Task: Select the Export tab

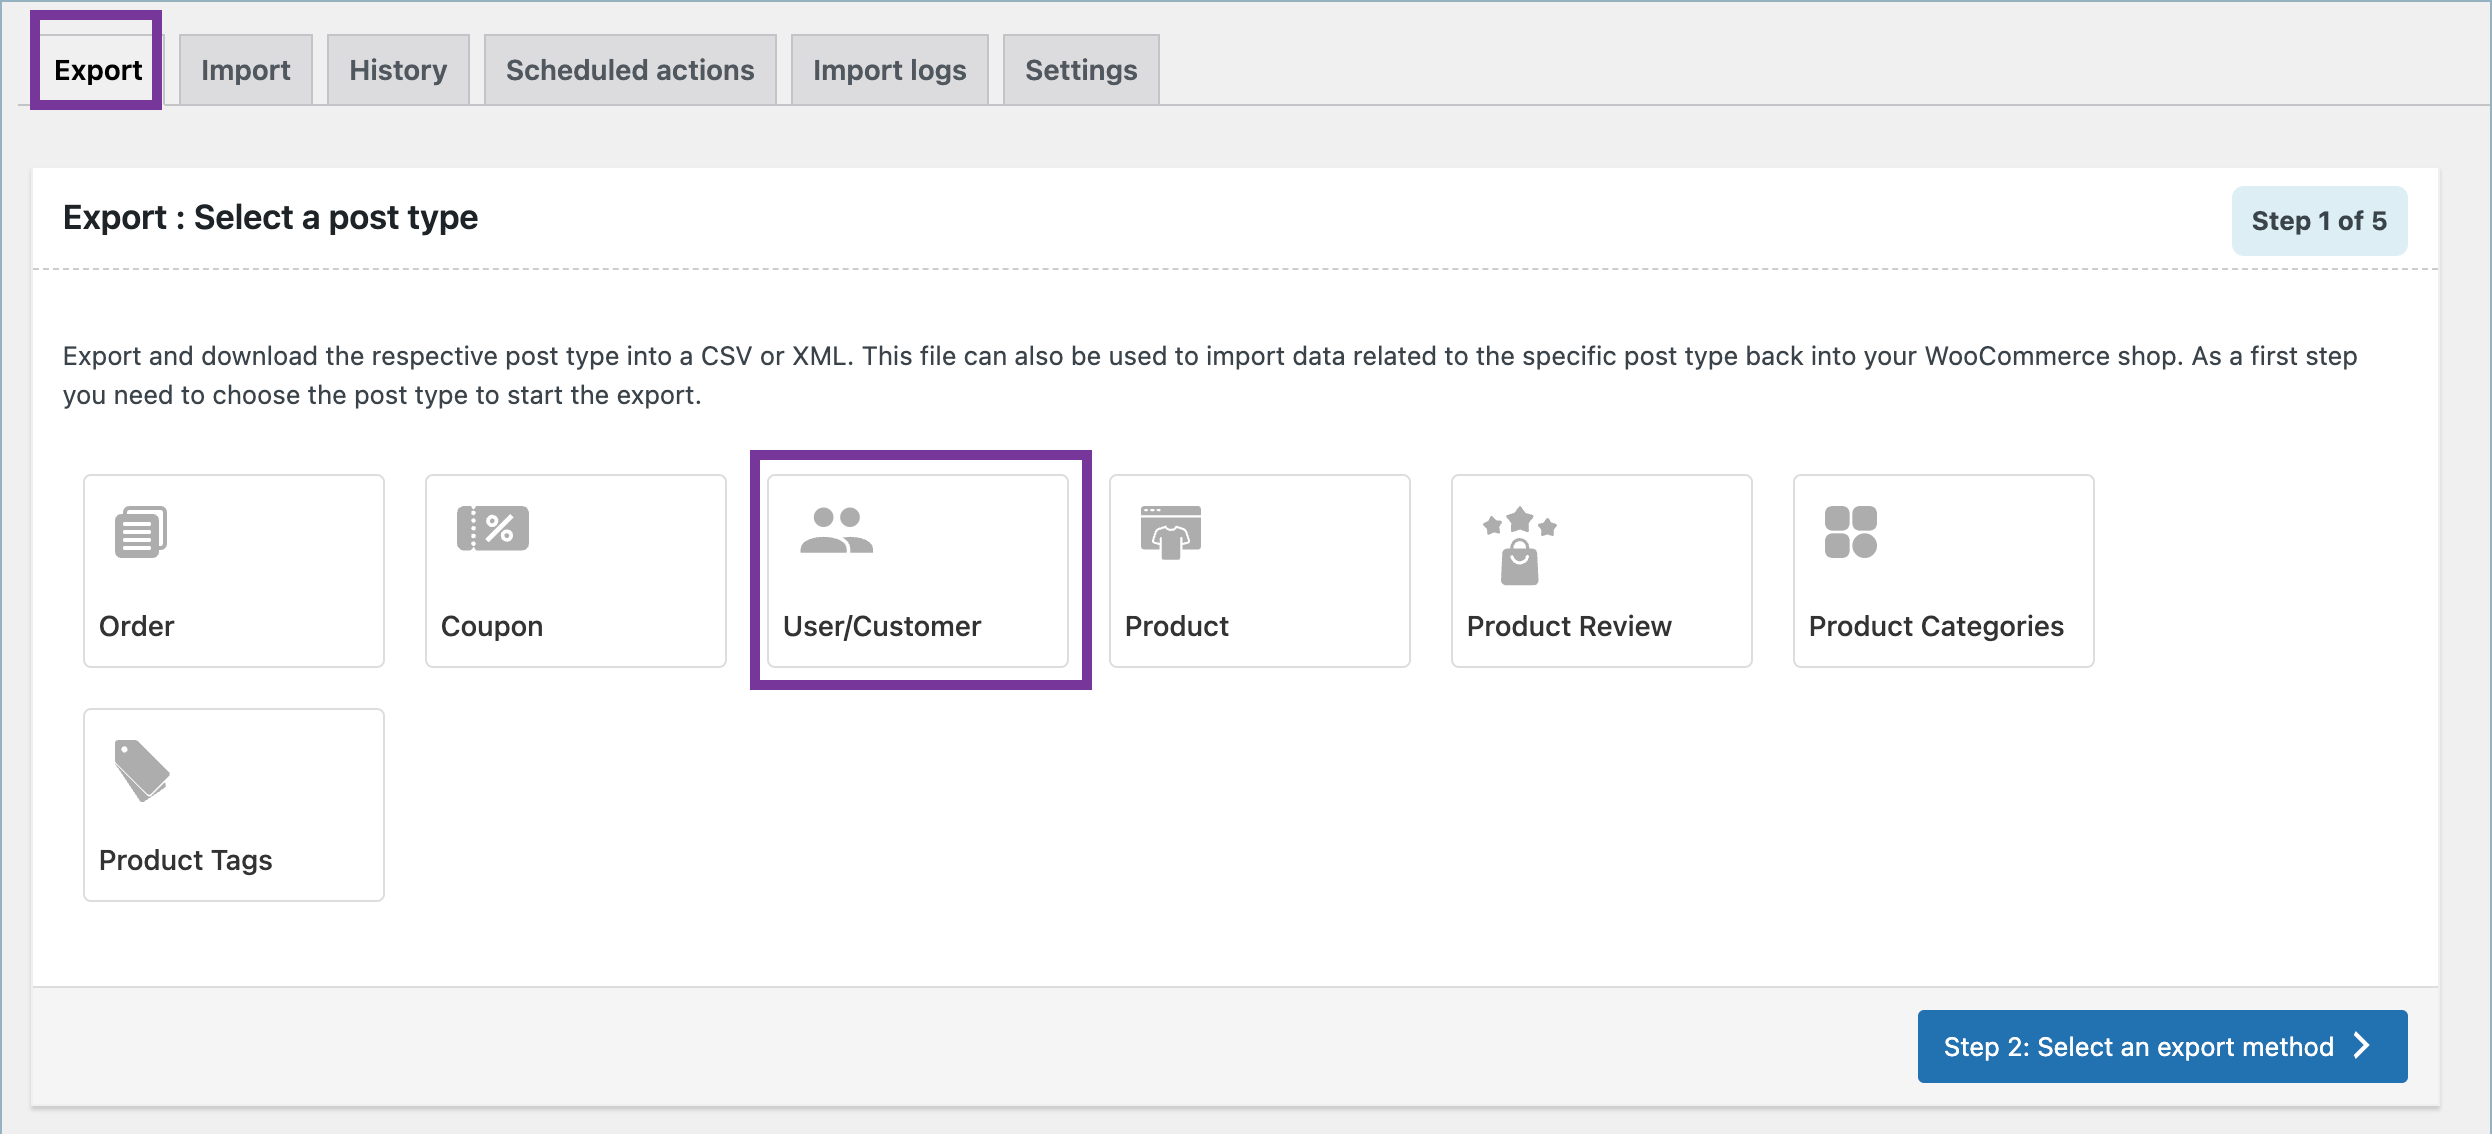Action: coord(96,69)
